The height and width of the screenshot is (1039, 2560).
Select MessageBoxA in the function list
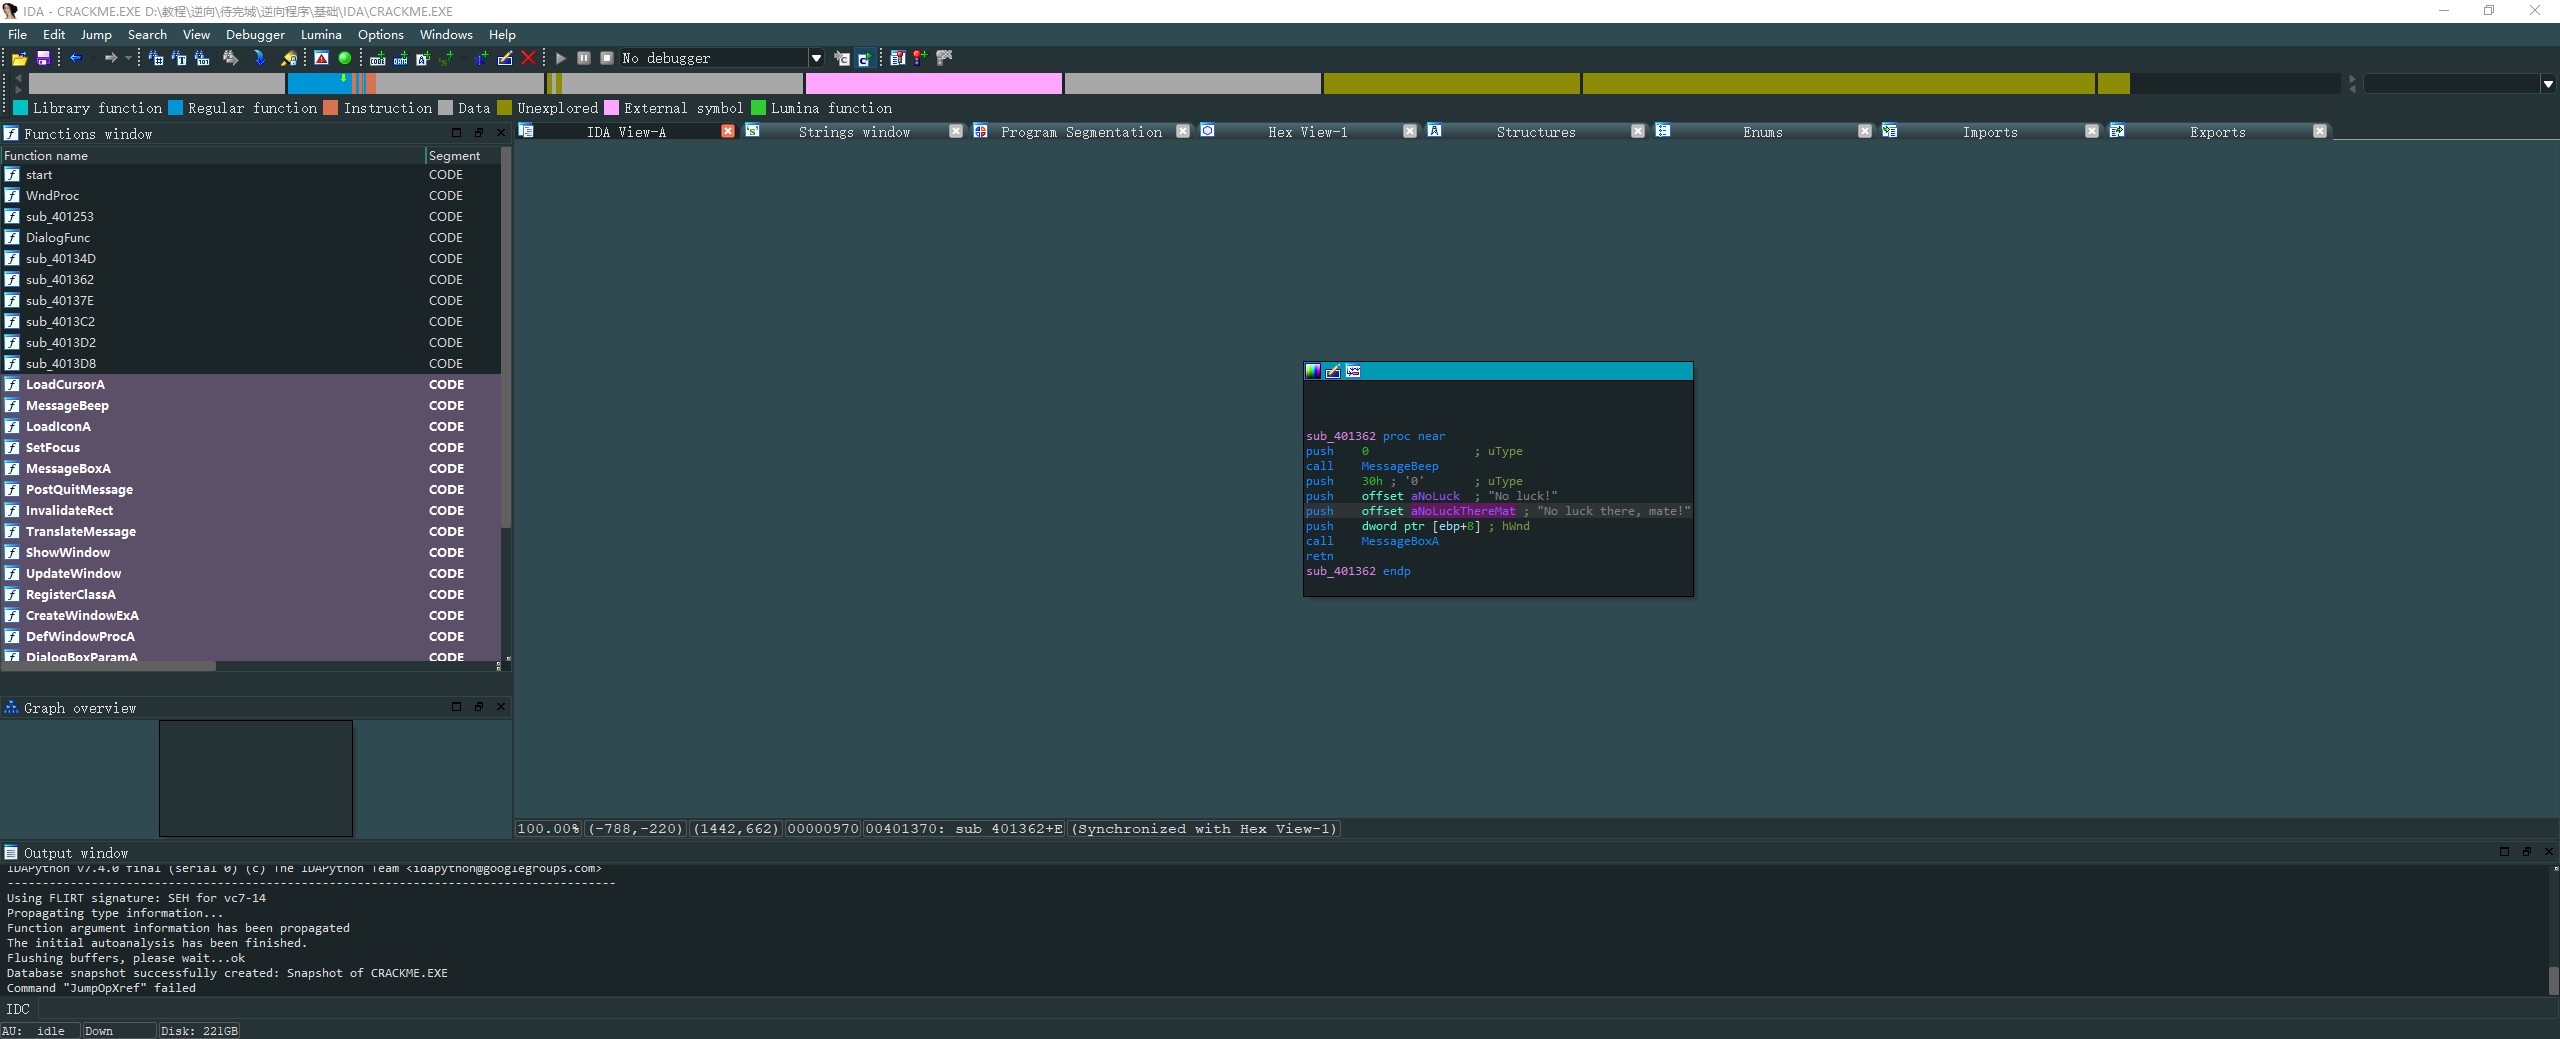(x=68, y=469)
